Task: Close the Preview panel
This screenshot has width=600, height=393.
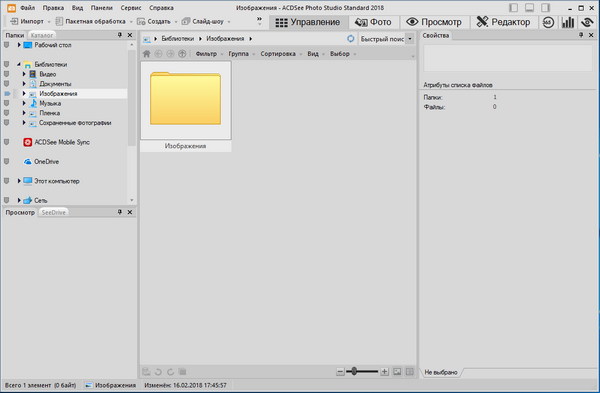Action: click(x=130, y=212)
